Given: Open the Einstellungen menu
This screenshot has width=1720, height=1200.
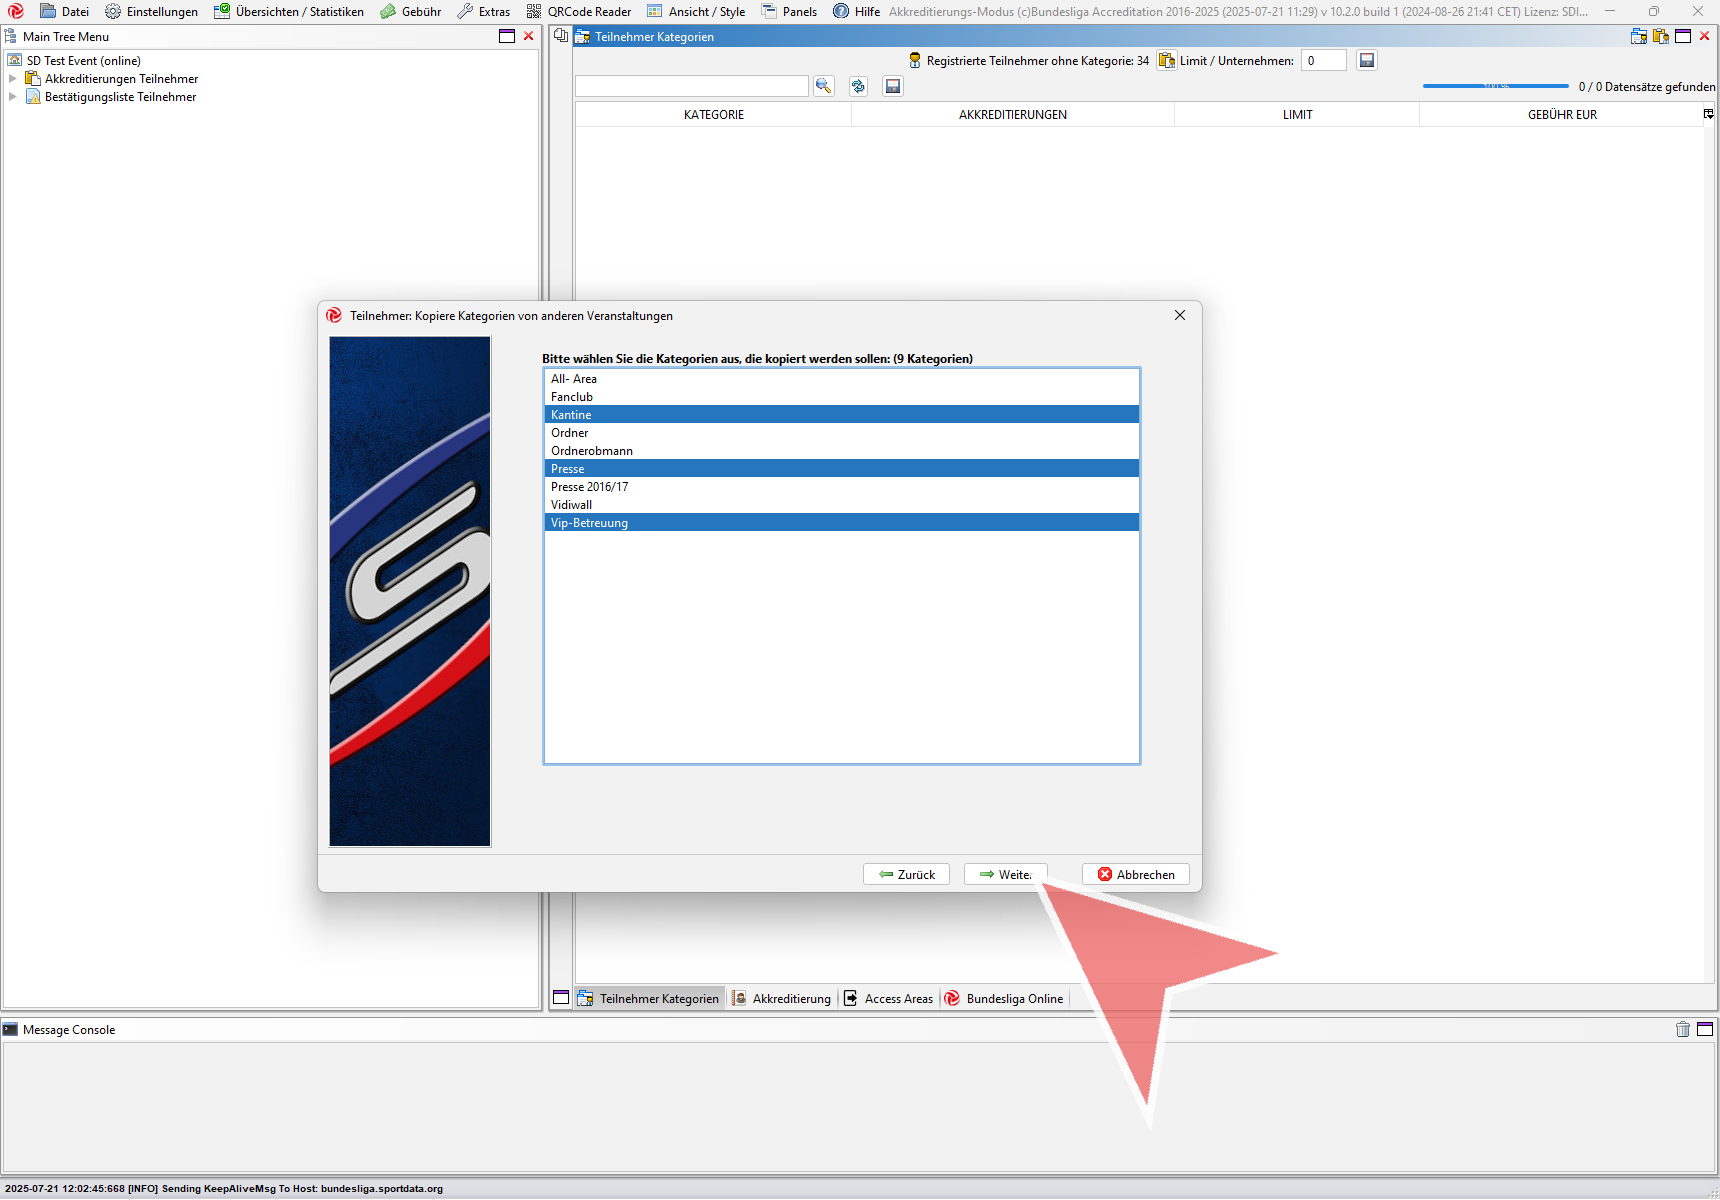Looking at the screenshot, I should click(151, 11).
